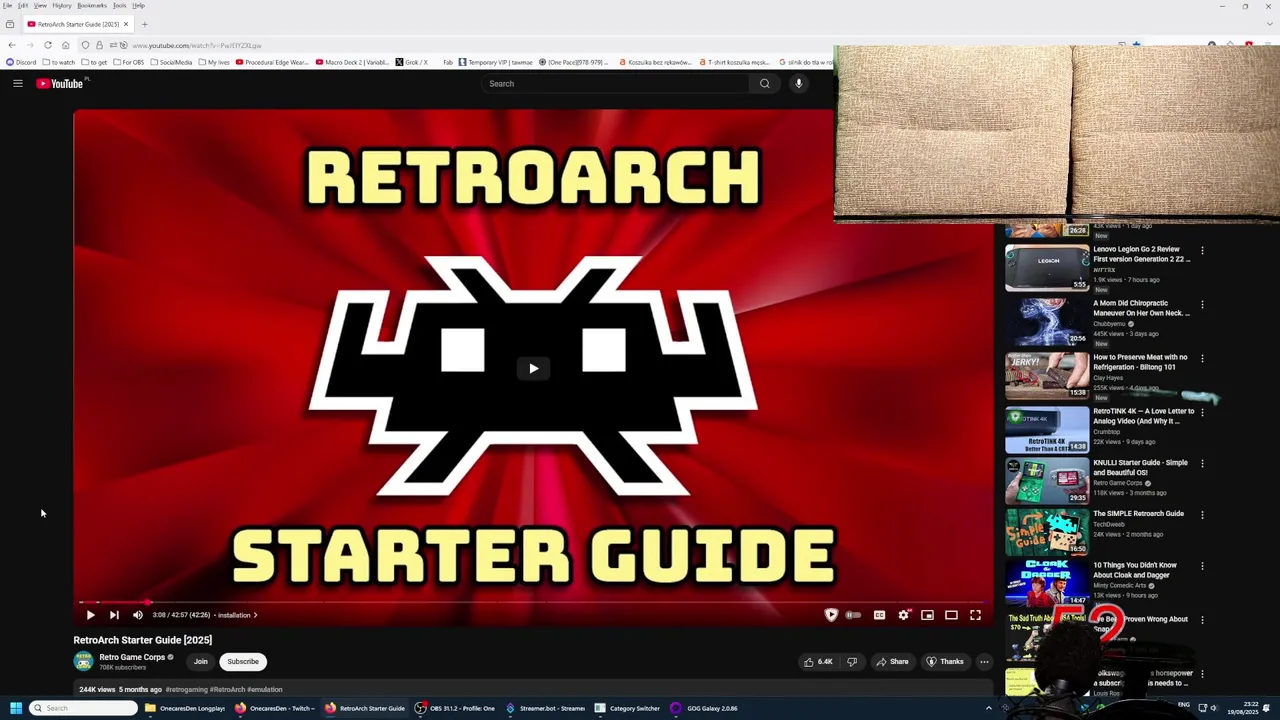
Task: Switch to Streamer.bot taskbar window
Action: (546, 708)
